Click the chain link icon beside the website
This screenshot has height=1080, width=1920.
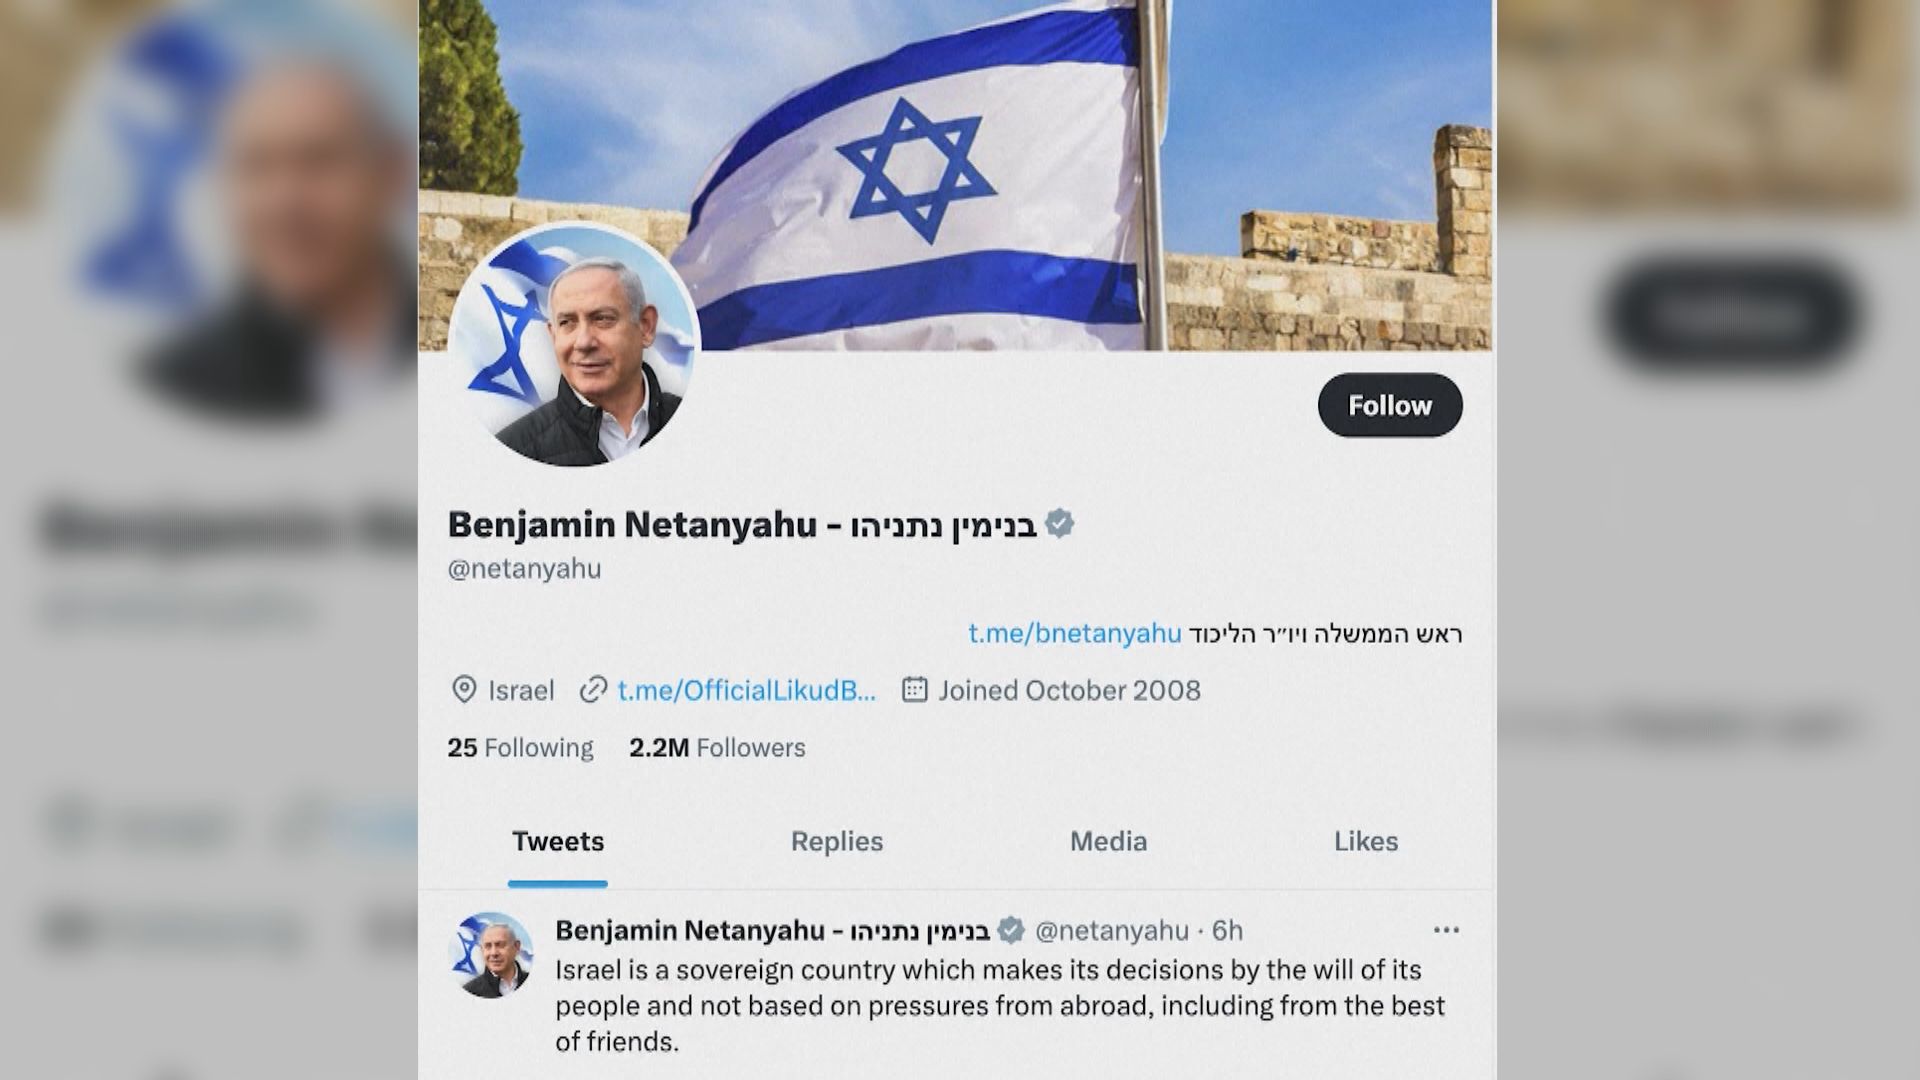(x=593, y=690)
